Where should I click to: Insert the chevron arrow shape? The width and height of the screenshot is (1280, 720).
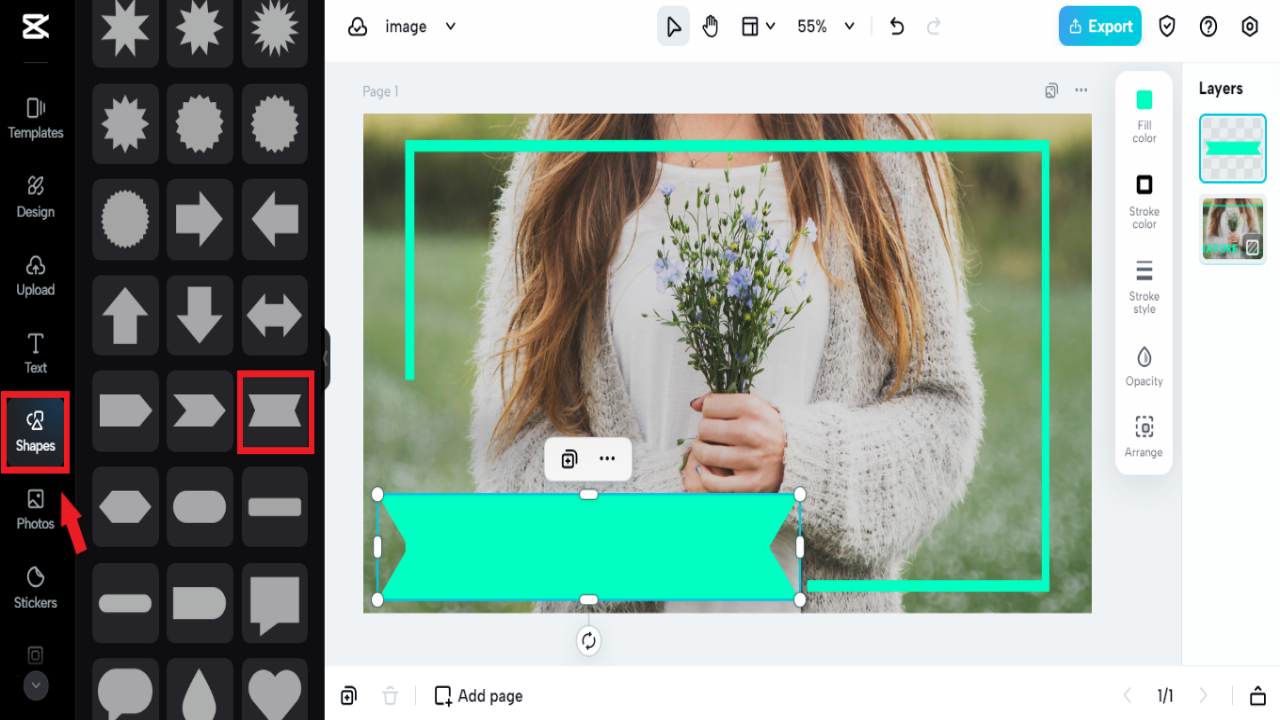point(200,410)
